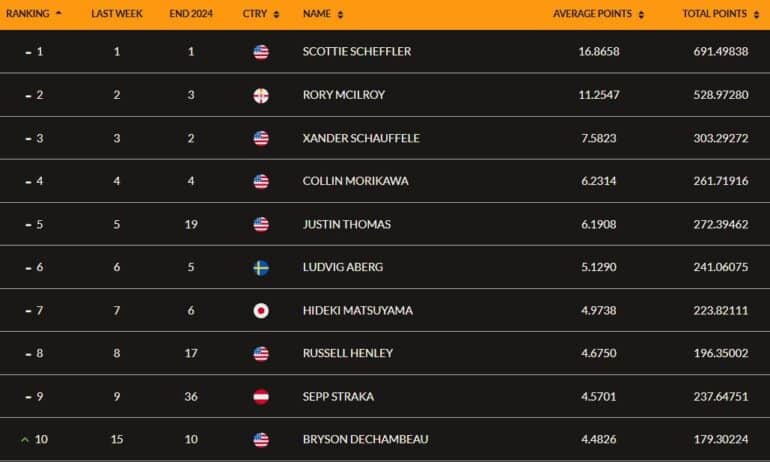
Task: Click the USA flag next to Justin Thomas
Action: (261, 224)
